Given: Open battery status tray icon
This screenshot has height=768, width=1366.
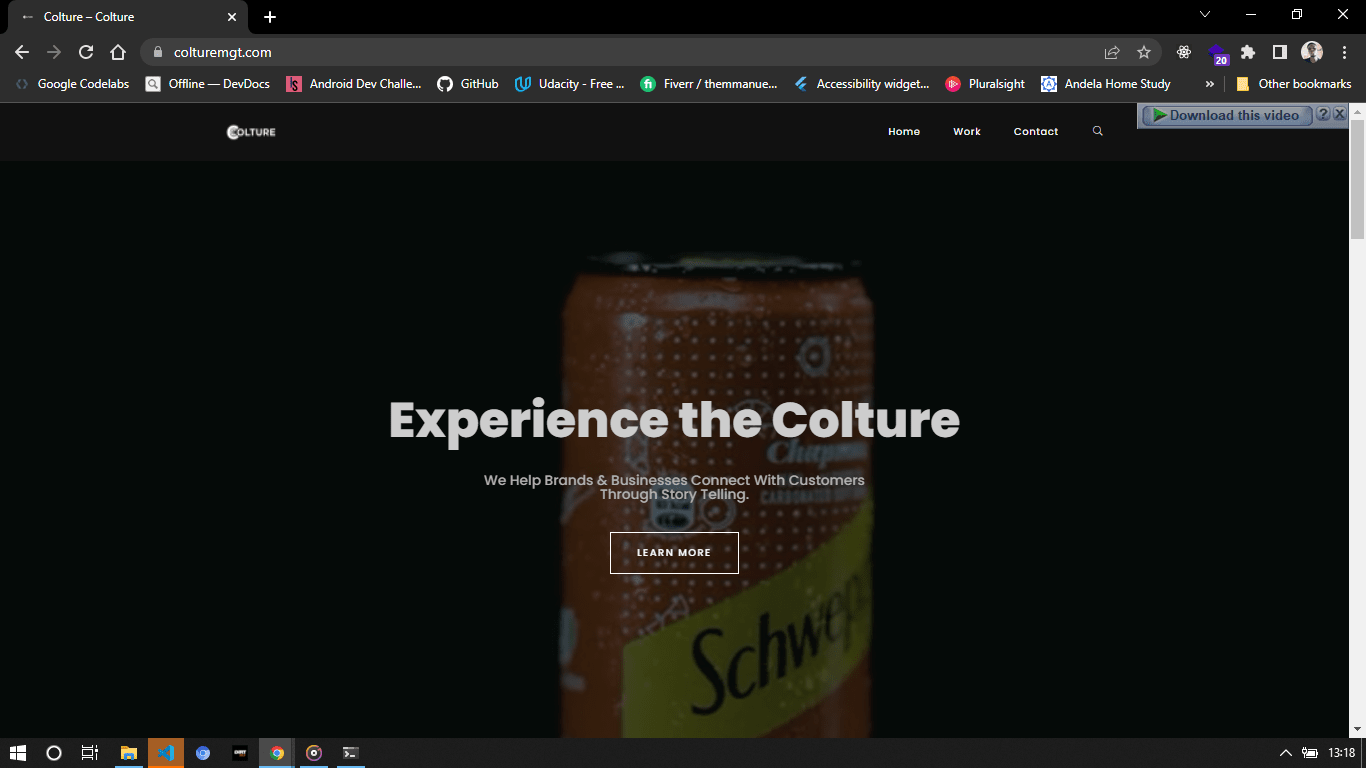Looking at the screenshot, I should (x=1310, y=753).
